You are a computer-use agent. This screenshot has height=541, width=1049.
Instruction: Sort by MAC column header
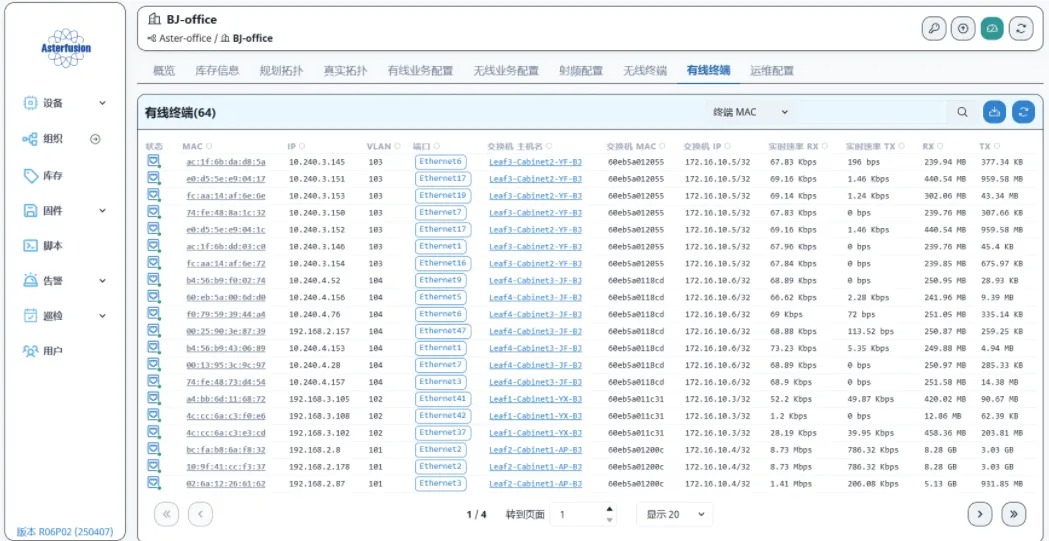[197, 146]
